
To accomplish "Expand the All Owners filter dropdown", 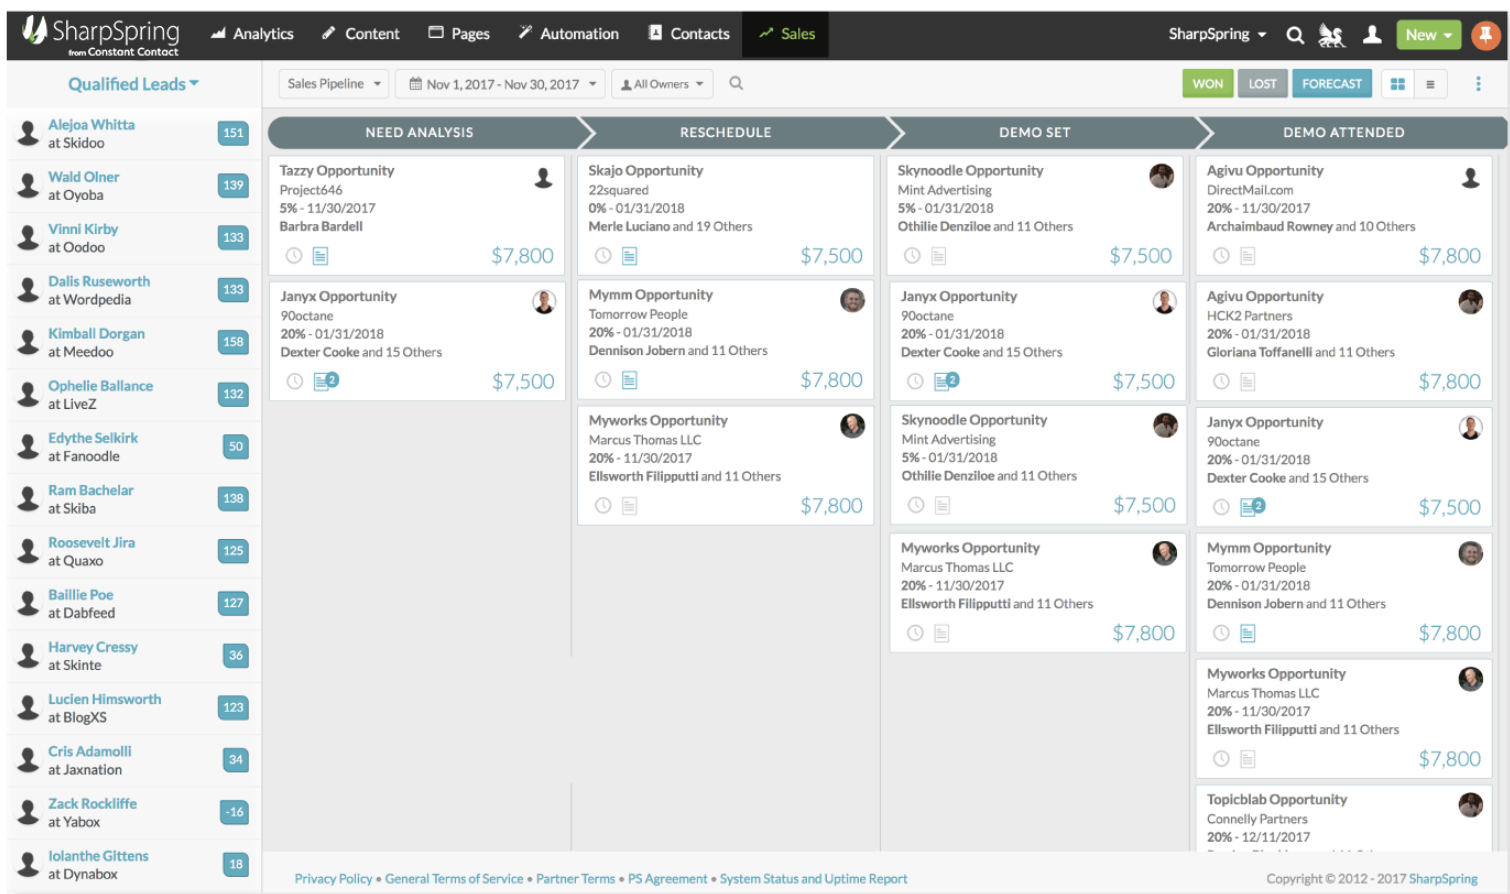I will tap(662, 83).
